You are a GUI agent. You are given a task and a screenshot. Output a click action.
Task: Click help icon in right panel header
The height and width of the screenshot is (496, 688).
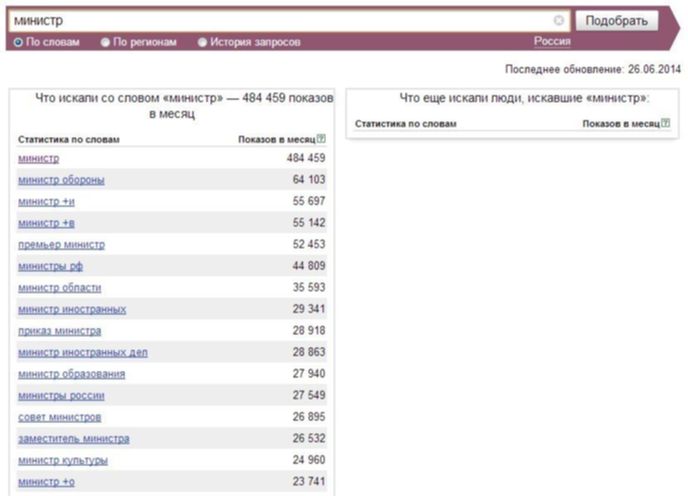click(x=666, y=123)
